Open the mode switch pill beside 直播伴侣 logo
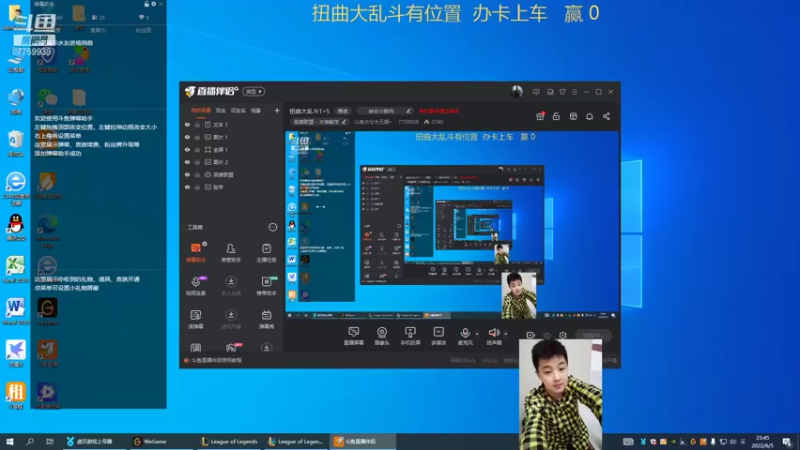Viewport: 800px width, 450px height. tap(254, 91)
